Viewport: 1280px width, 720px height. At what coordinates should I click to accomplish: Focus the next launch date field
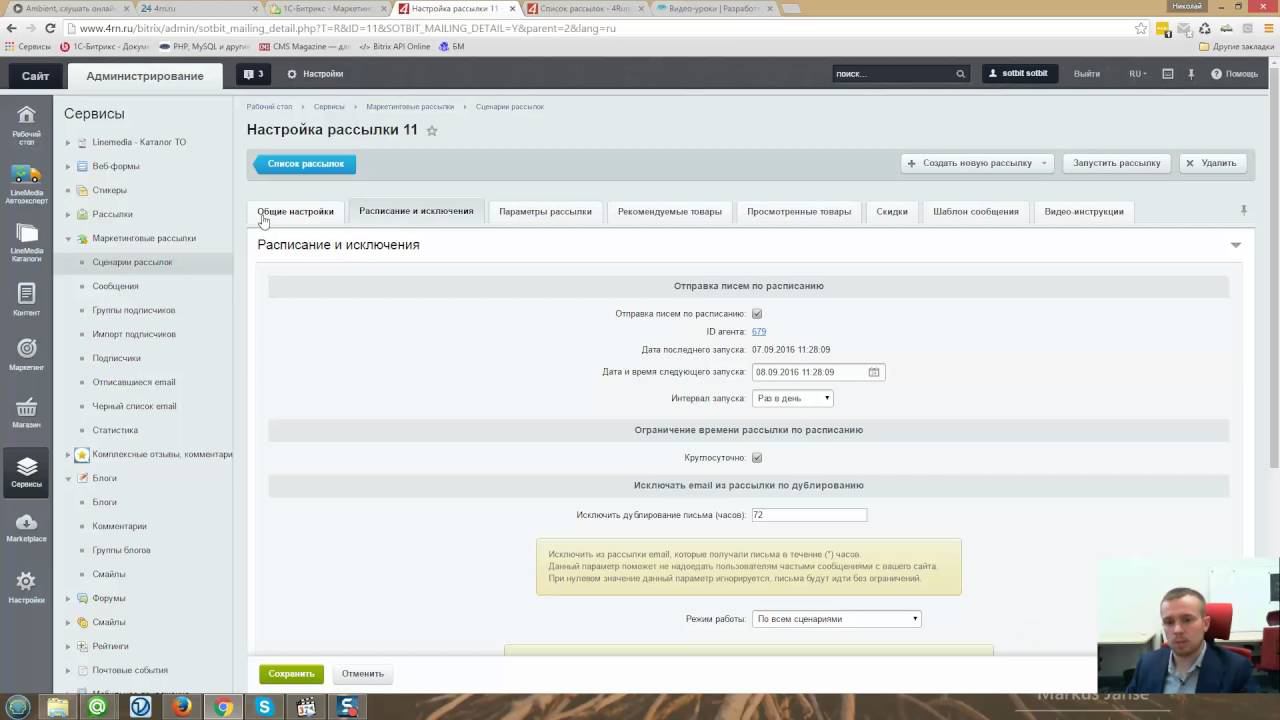point(809,372)
